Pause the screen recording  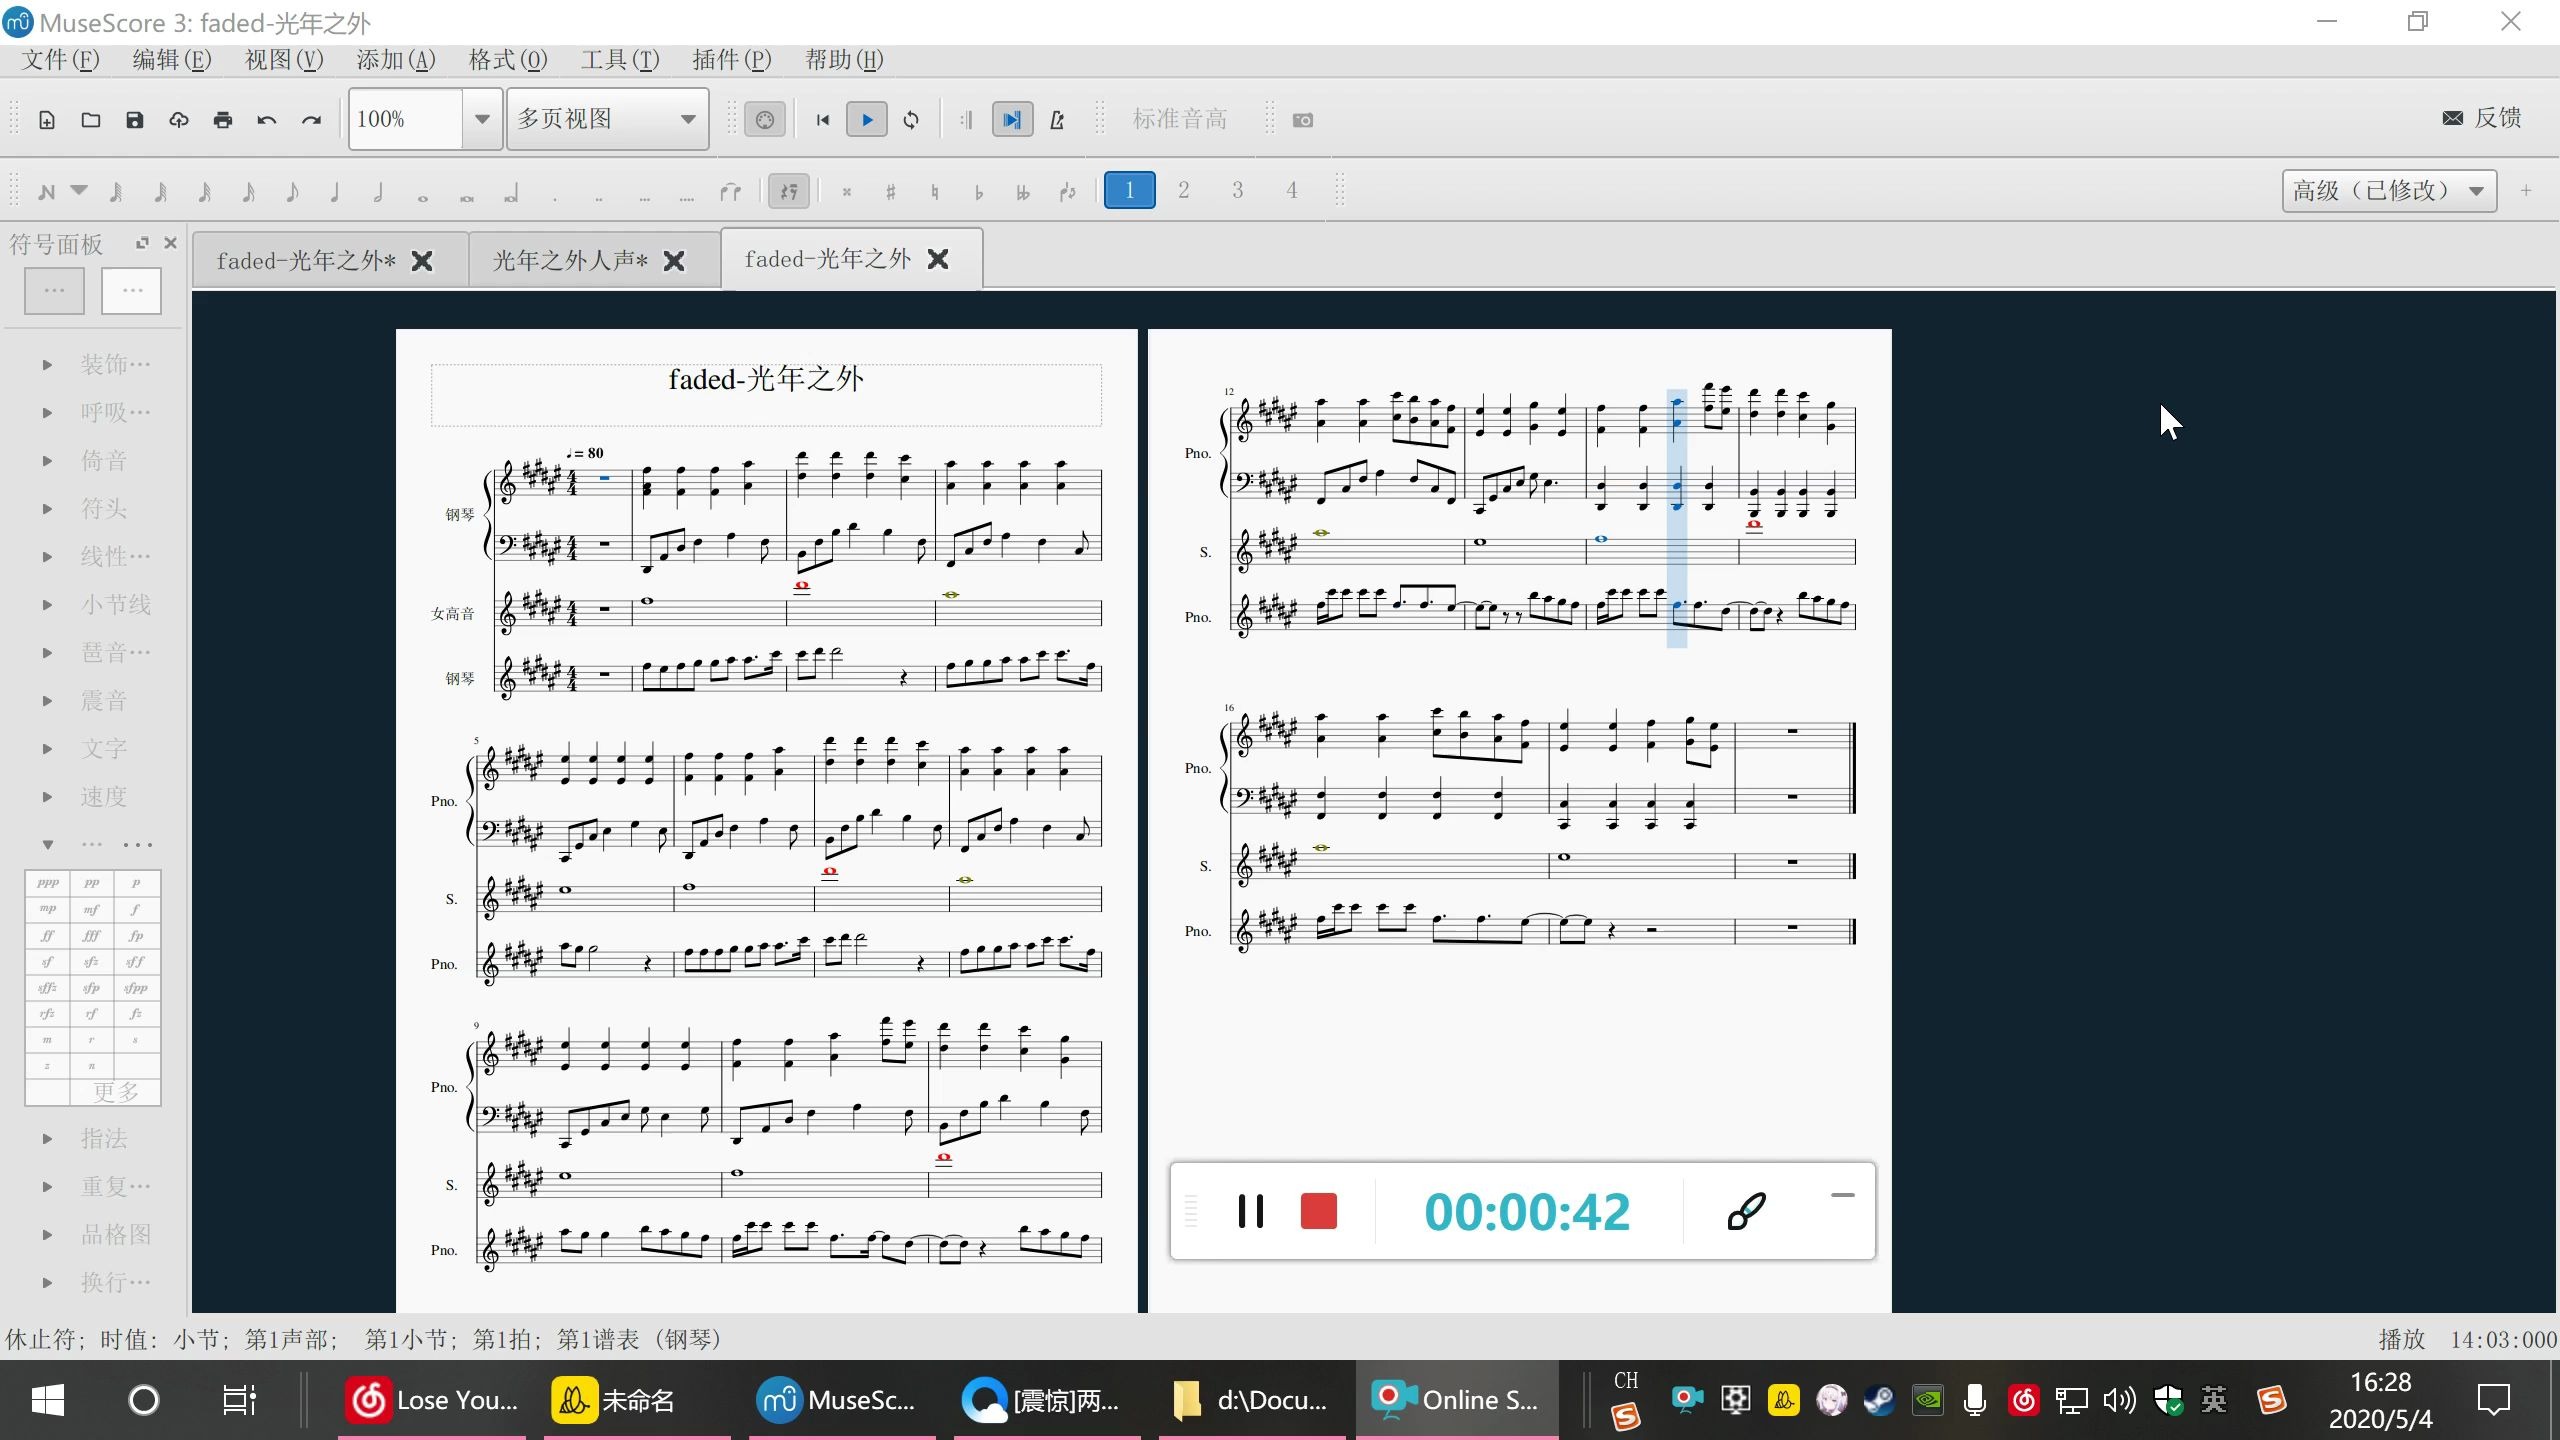click(x=1250, y=1211)
